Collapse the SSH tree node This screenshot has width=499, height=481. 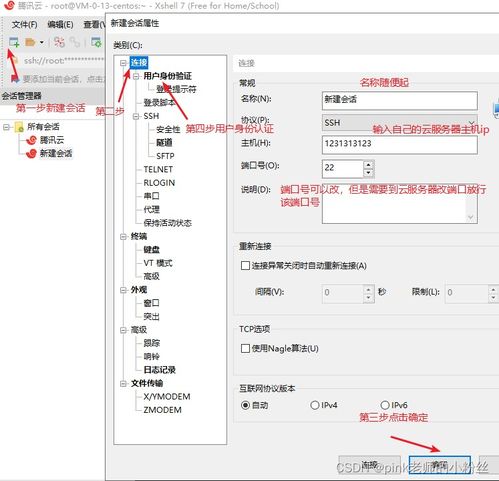pyautogui.click(x=136, y=116)
